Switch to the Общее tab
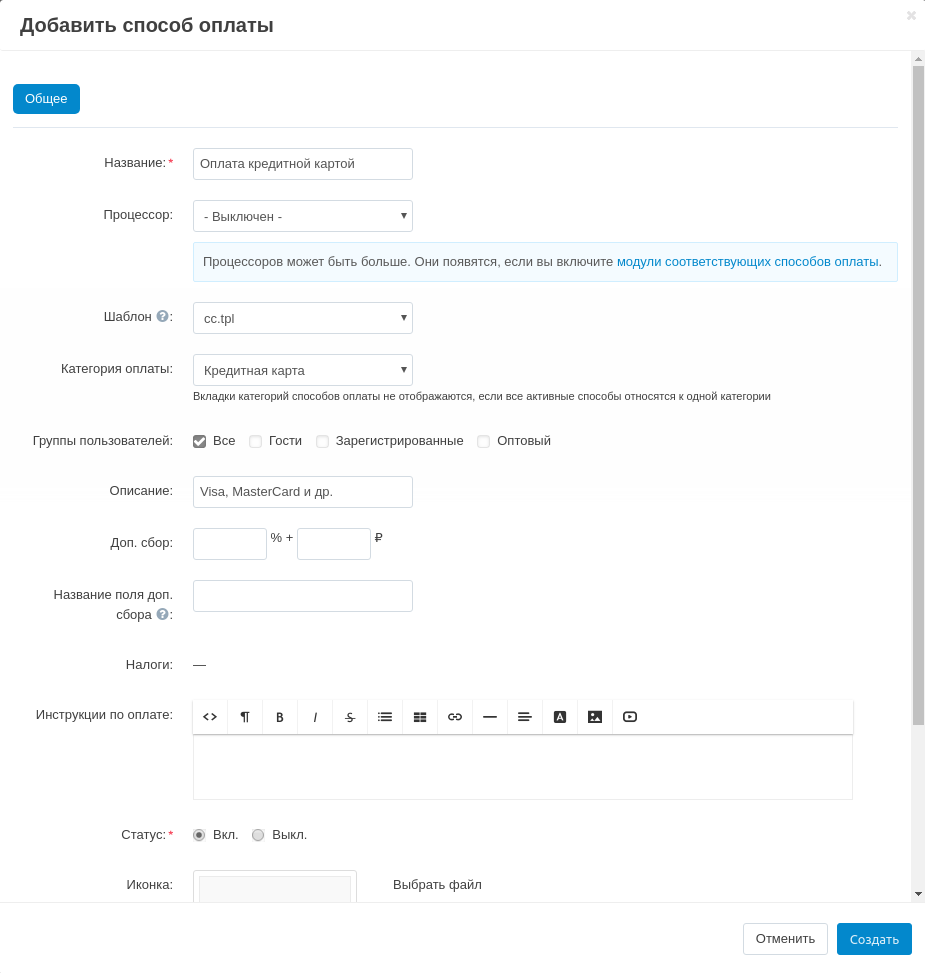The image size is (925, 973). pos(46,99)
